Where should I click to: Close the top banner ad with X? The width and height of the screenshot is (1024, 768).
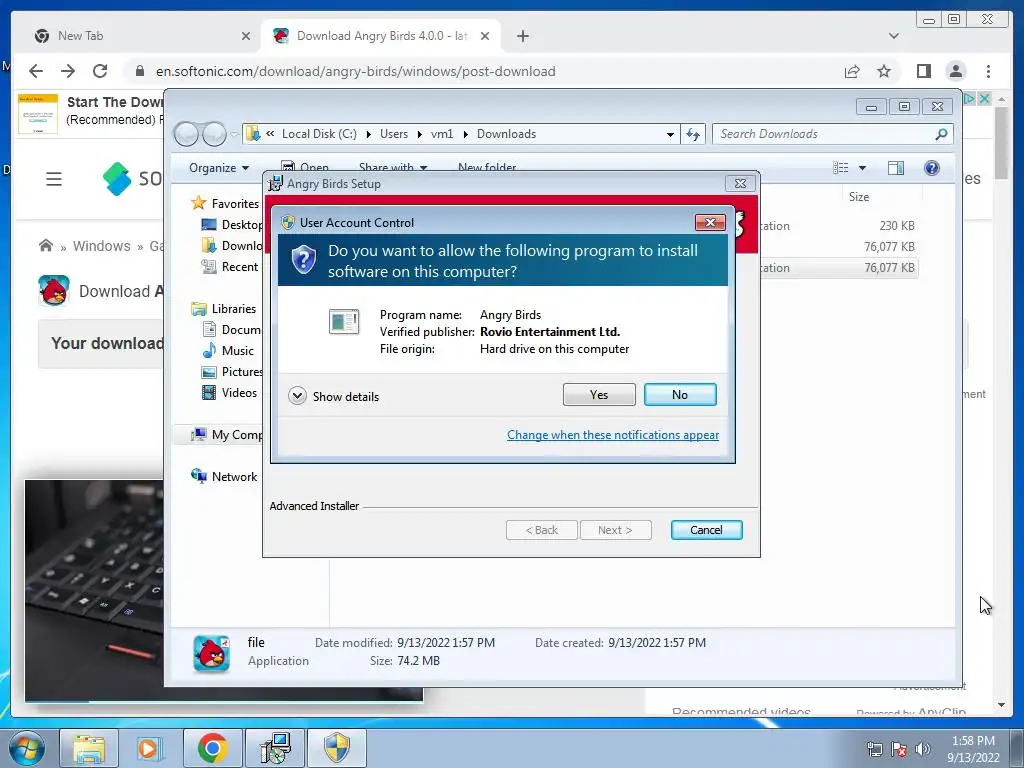coord(984,99)
